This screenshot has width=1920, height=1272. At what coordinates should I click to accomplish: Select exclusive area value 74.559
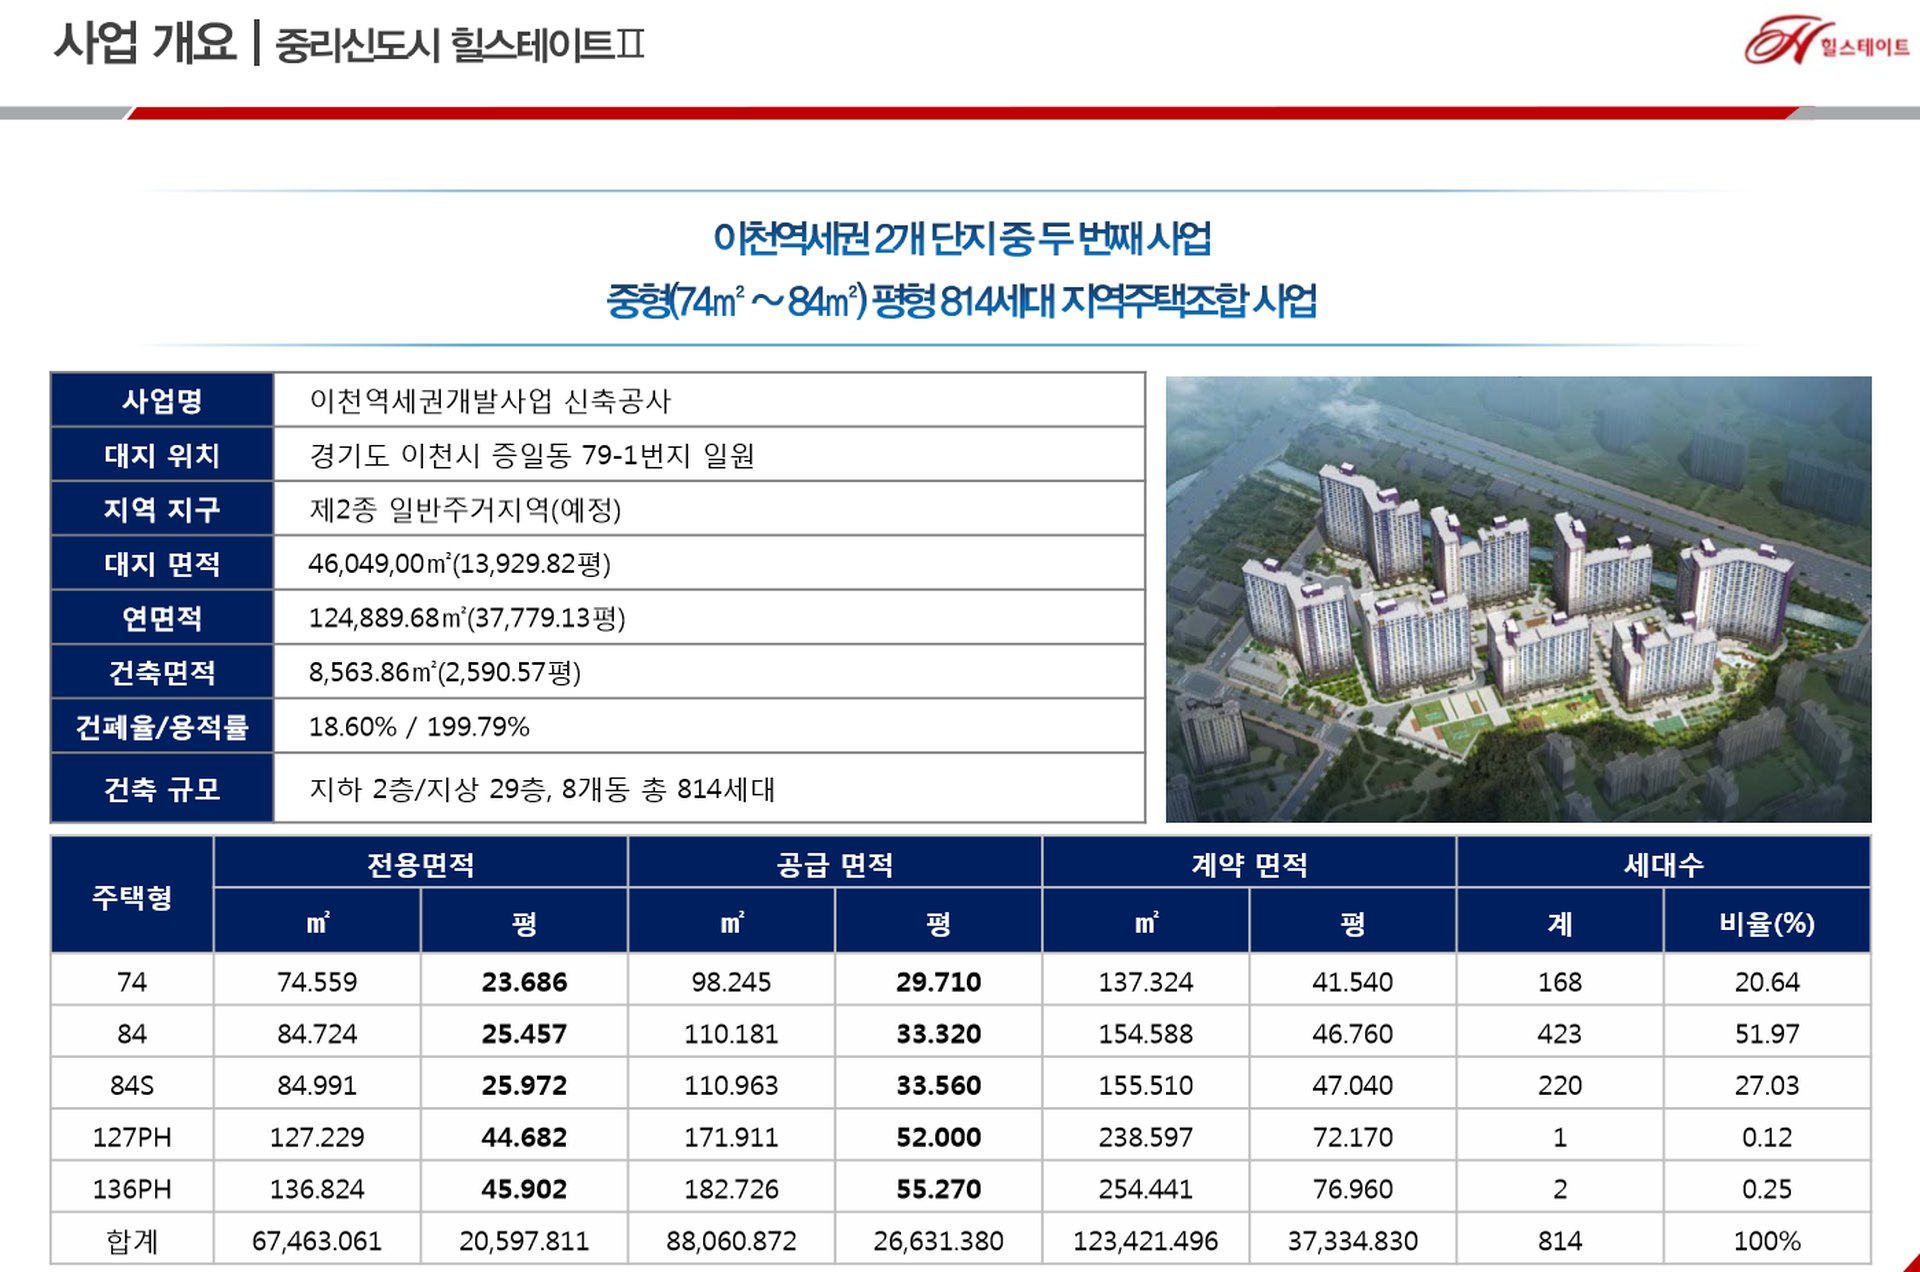point(317,982)
